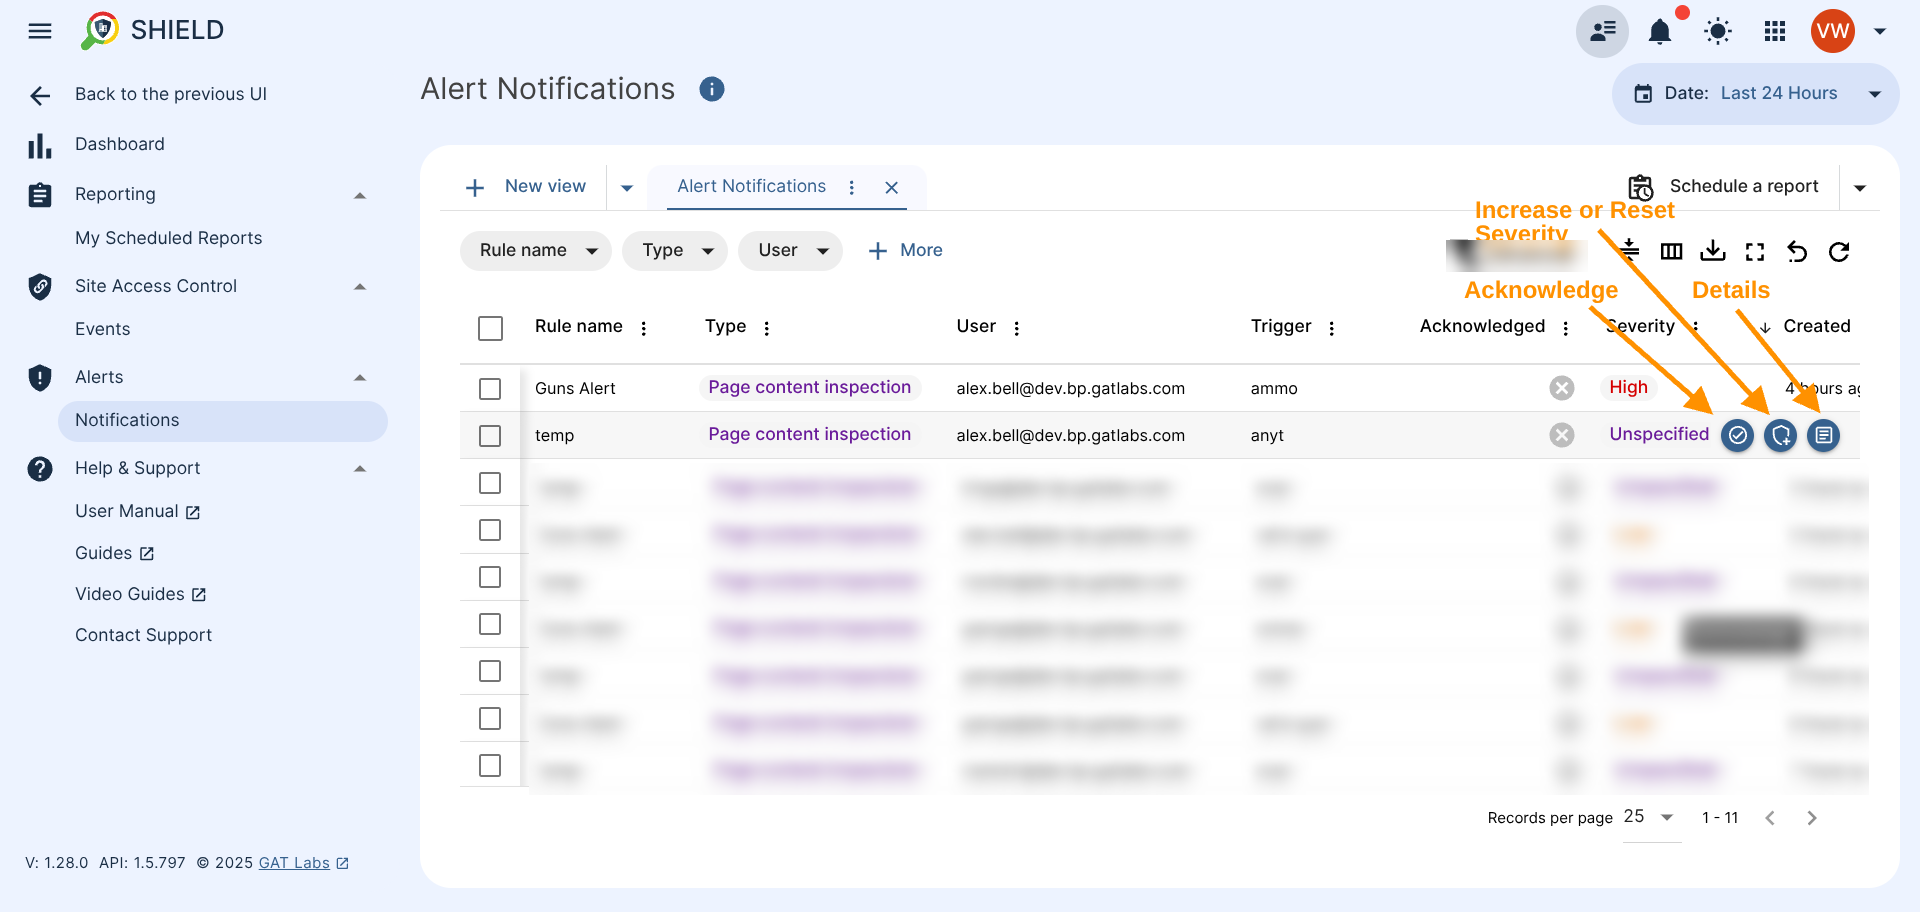This screenshot has height=912, width=1920.
Task: Open the notifications bell
Action: pyautogui.click(x=1660, y=32)
